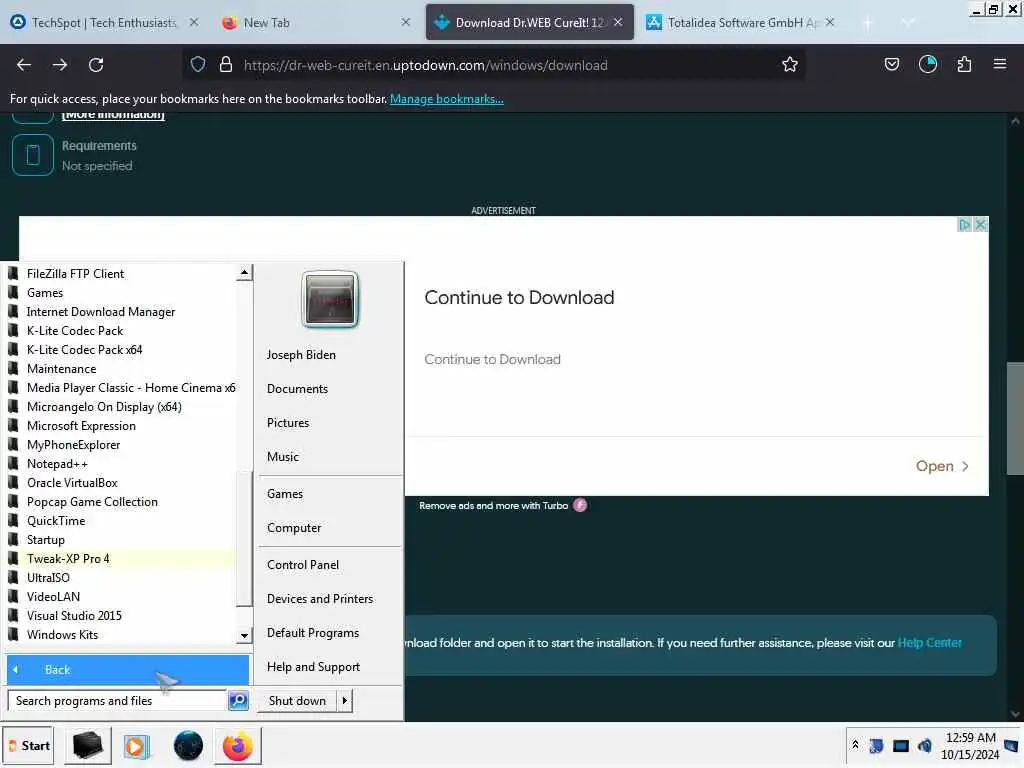This screenshot has height=768, width=1024.
Task: Click the Help Center link
Action: (929, 643)
